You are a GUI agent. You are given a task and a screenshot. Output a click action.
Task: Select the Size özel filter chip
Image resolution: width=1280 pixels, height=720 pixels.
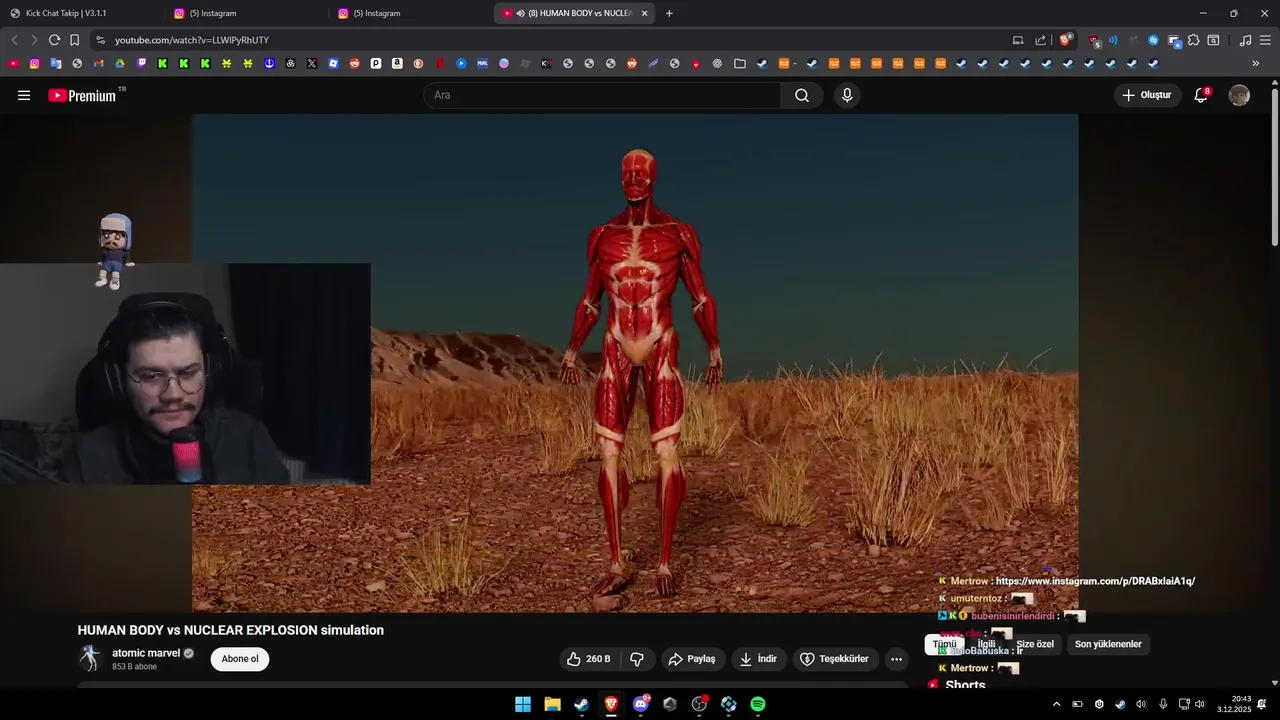[1035, 644]
